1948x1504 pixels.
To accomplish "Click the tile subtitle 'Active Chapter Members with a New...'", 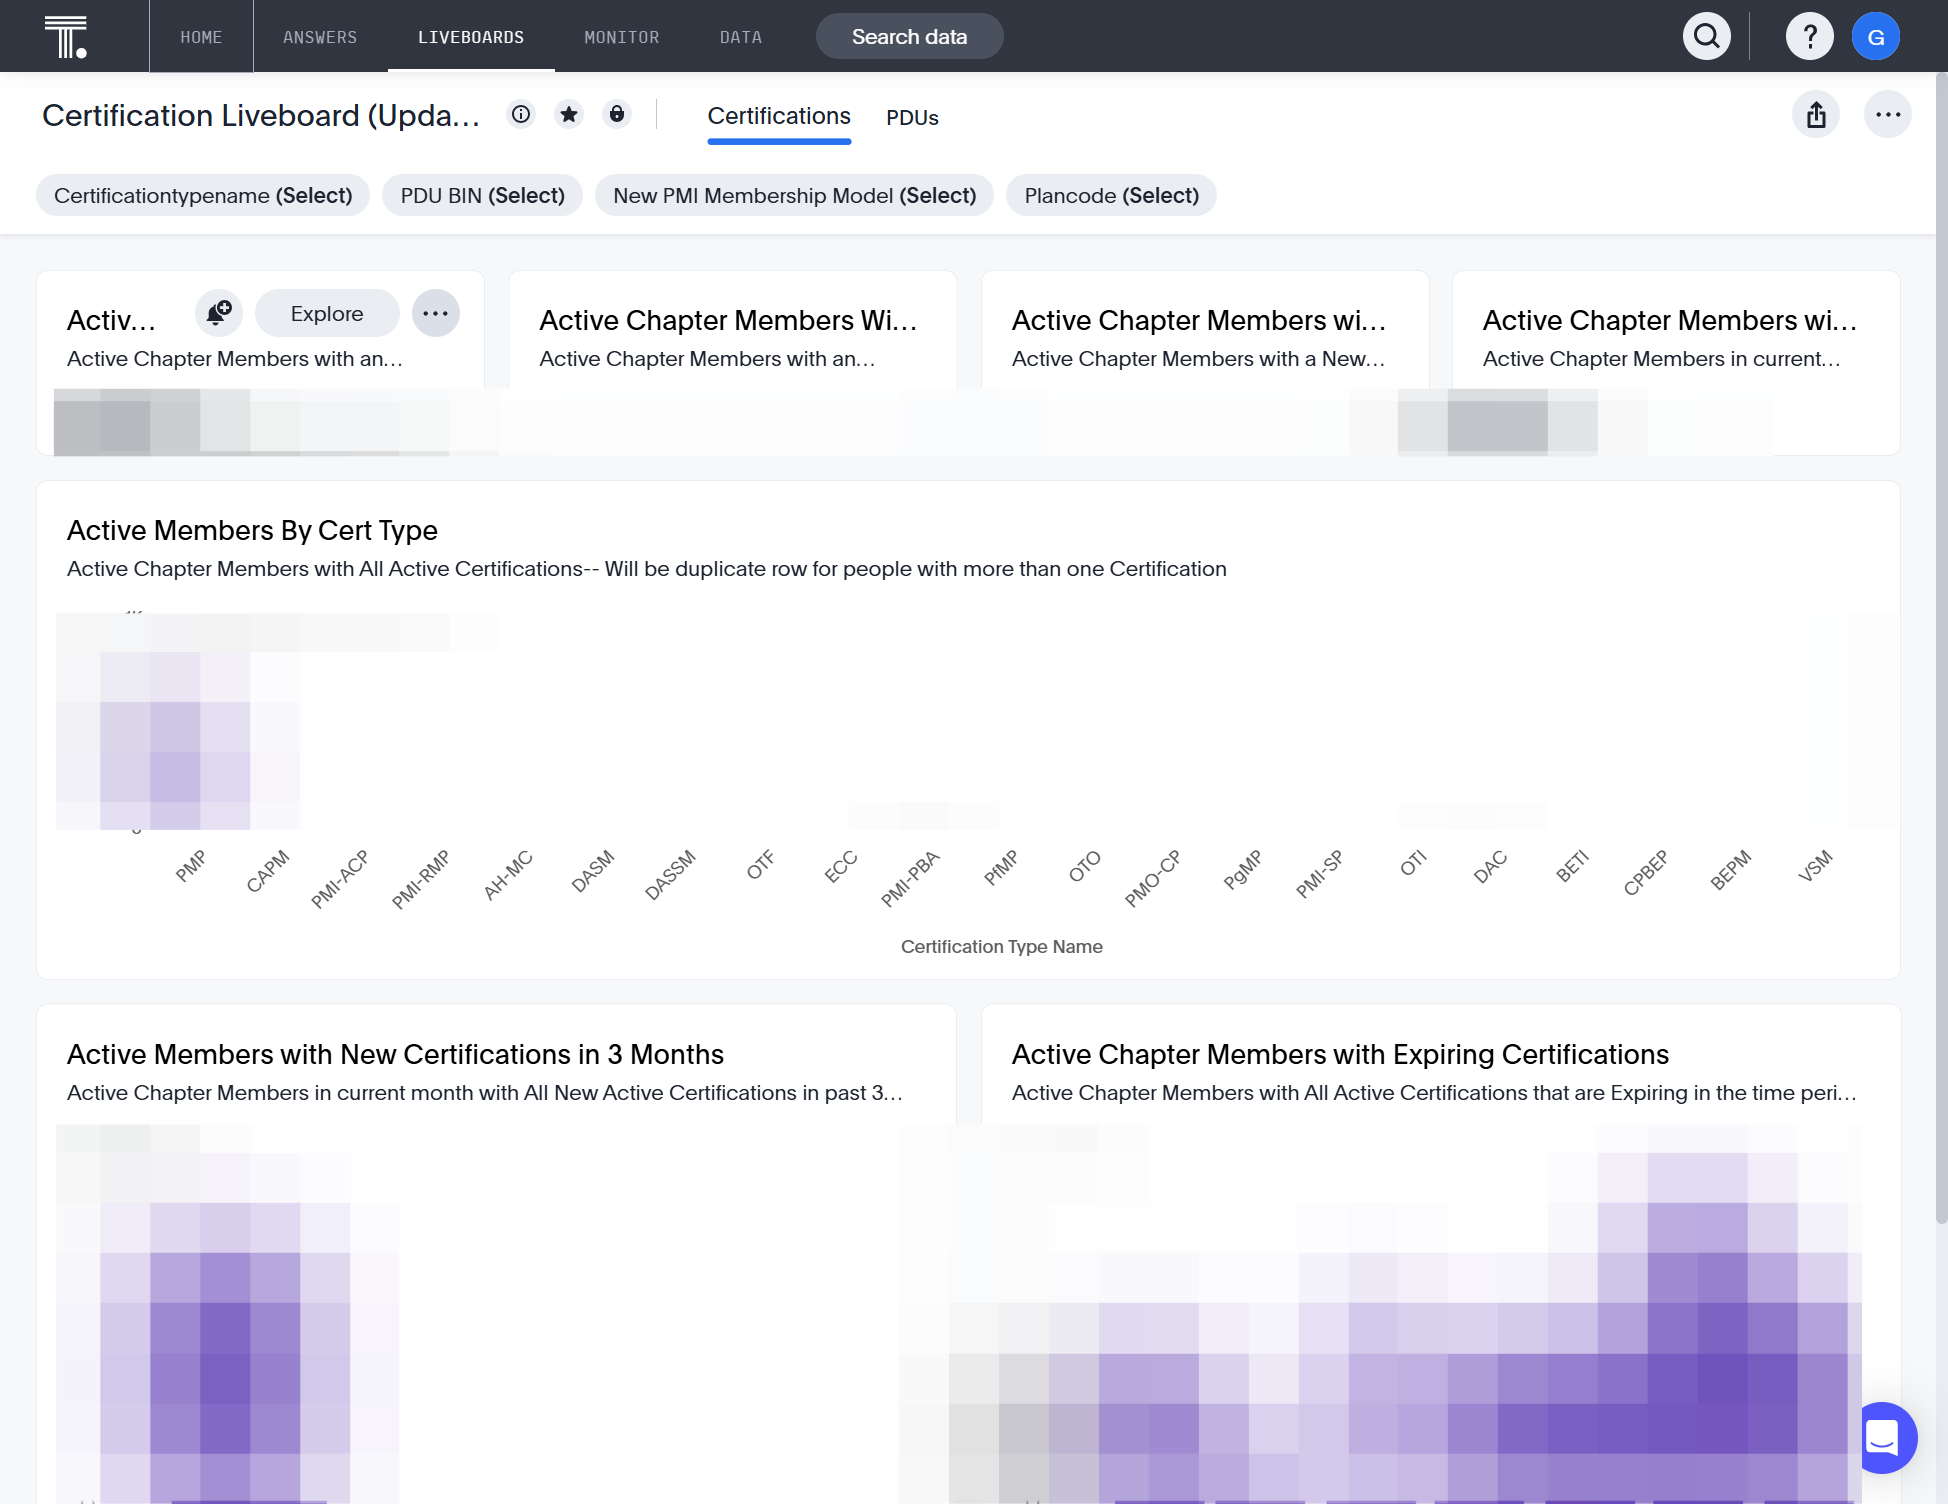I will pos(1198,359).
